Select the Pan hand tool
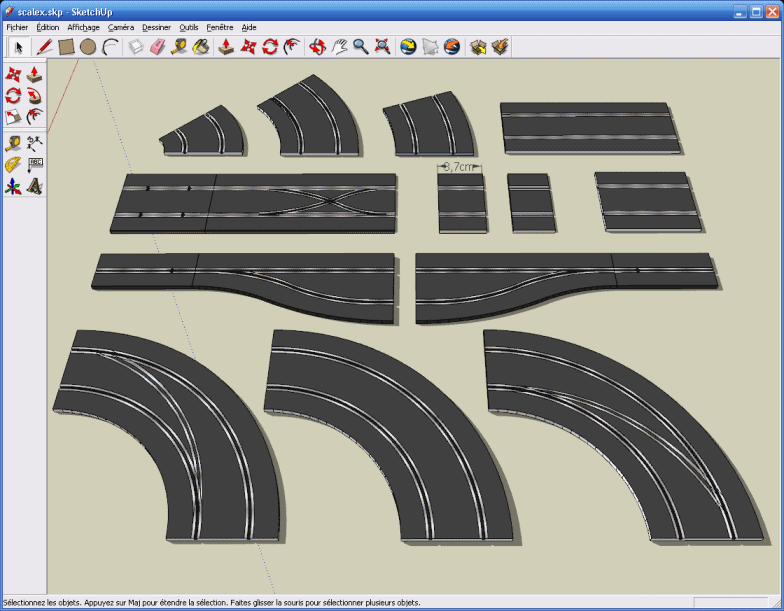784x611 pixels. (339, 46)
